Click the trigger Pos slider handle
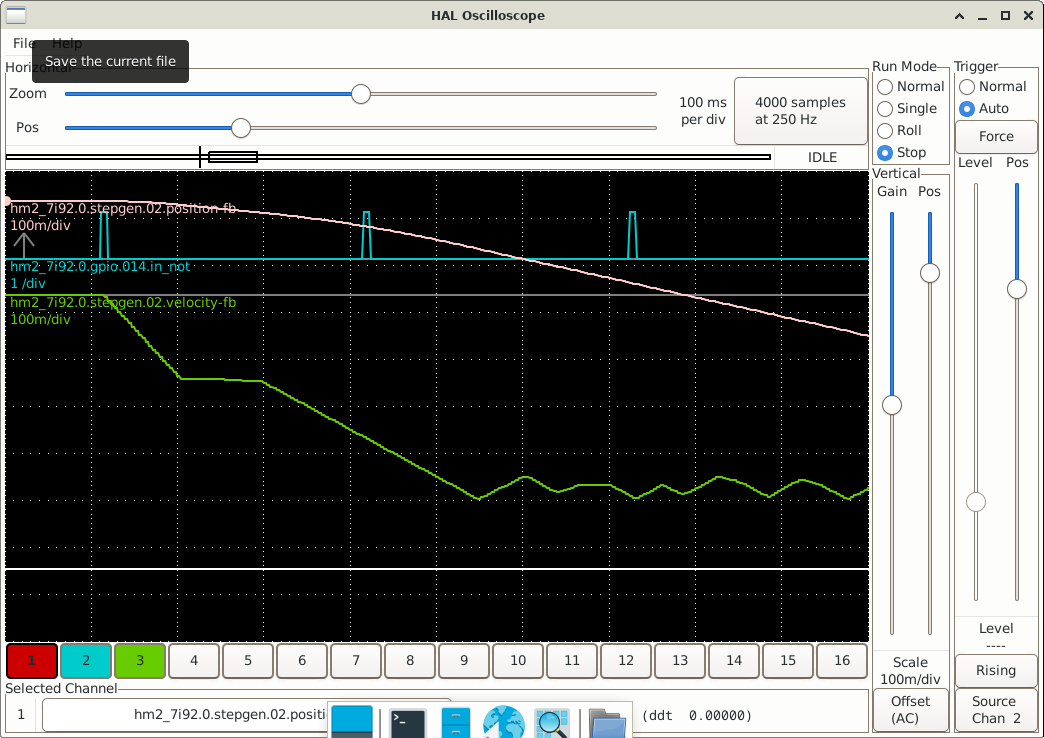 pos(1017,289)
